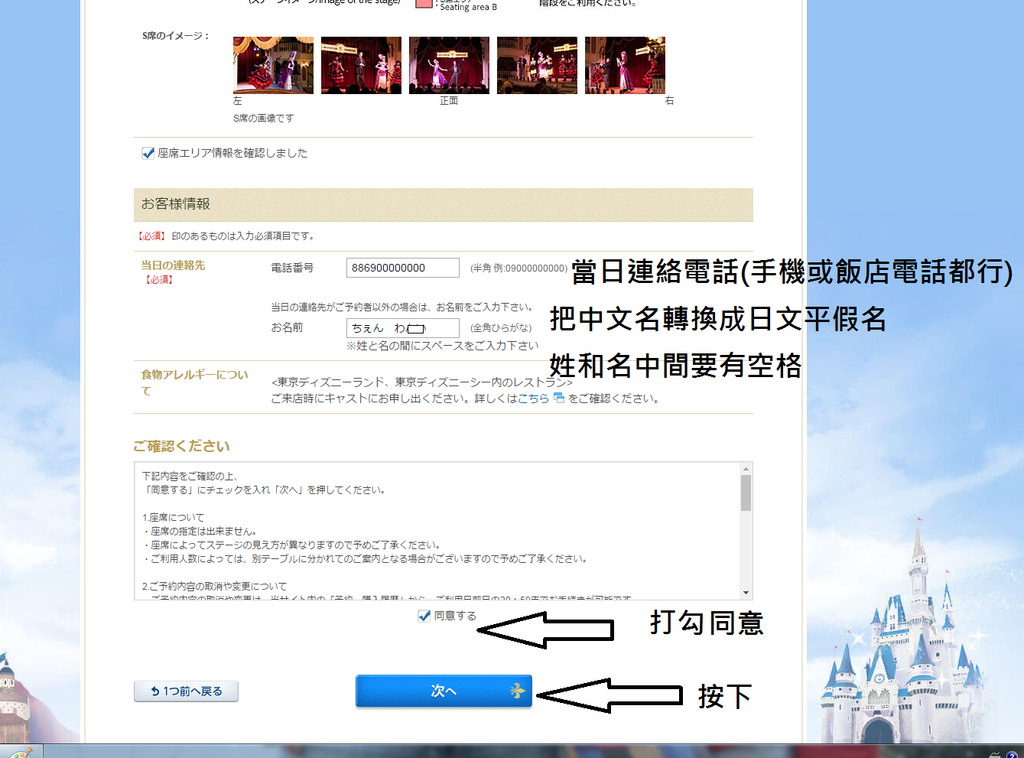Click the 次へ next button
Screen dimensions: 1024x758
tap(444, 691)
